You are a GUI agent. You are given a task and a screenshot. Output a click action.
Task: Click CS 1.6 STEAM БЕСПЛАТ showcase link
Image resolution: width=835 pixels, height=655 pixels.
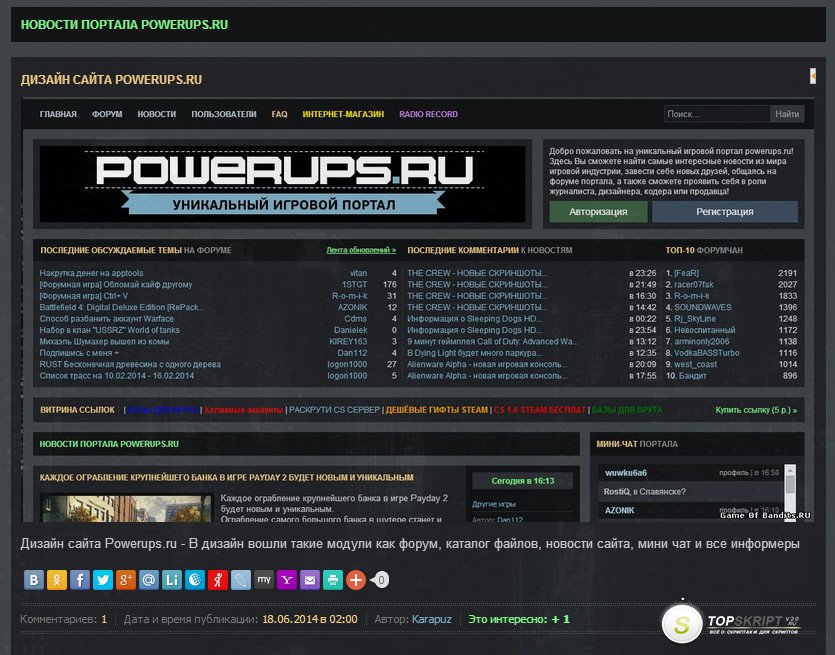539,410
